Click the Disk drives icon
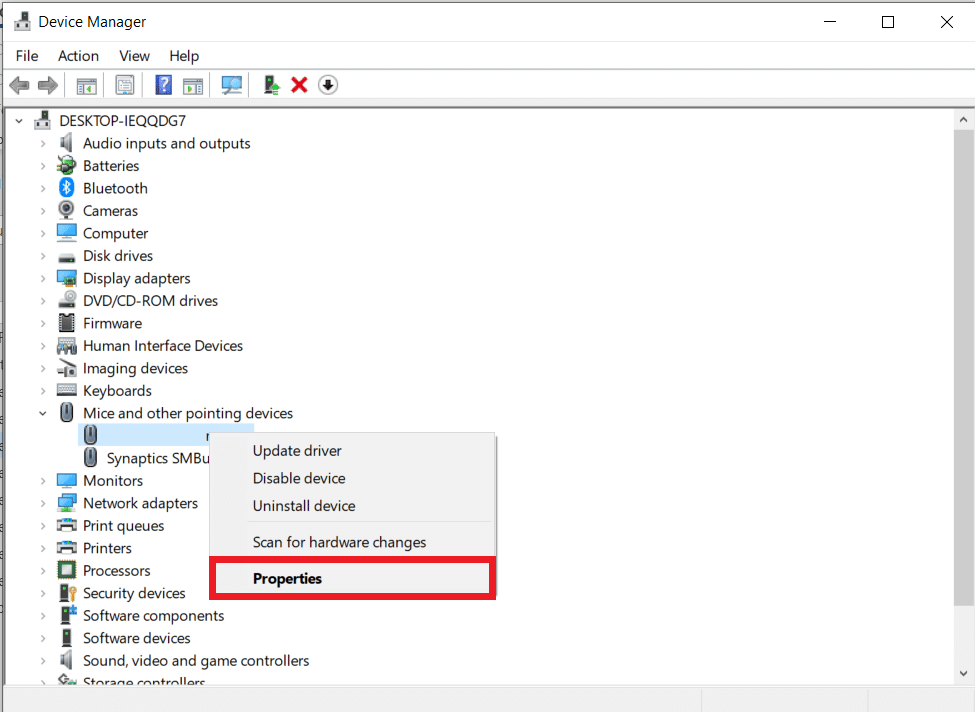This screenshot has width=975, height=712. 67,257
